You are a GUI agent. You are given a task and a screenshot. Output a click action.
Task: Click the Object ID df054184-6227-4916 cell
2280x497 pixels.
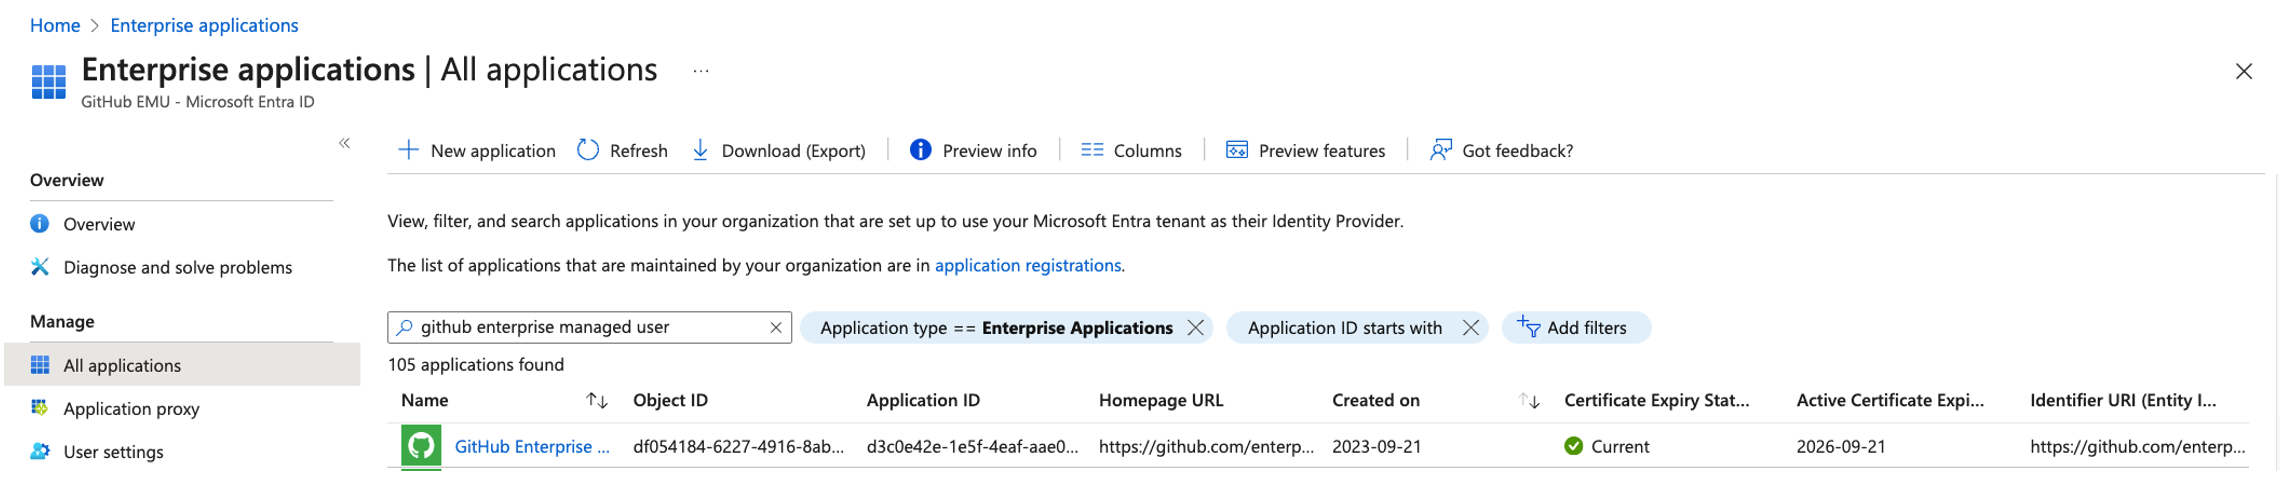tap(738, 447)
